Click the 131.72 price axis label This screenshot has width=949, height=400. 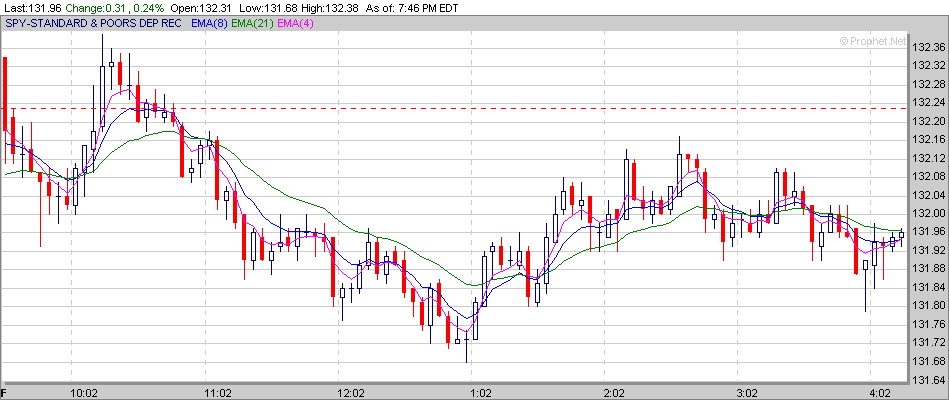tap(928, 343)
